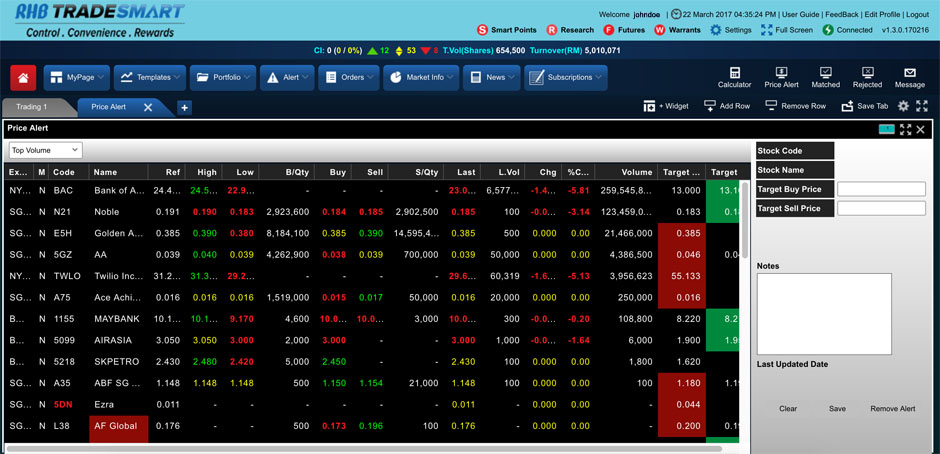Save the price alert

(837, 408)
